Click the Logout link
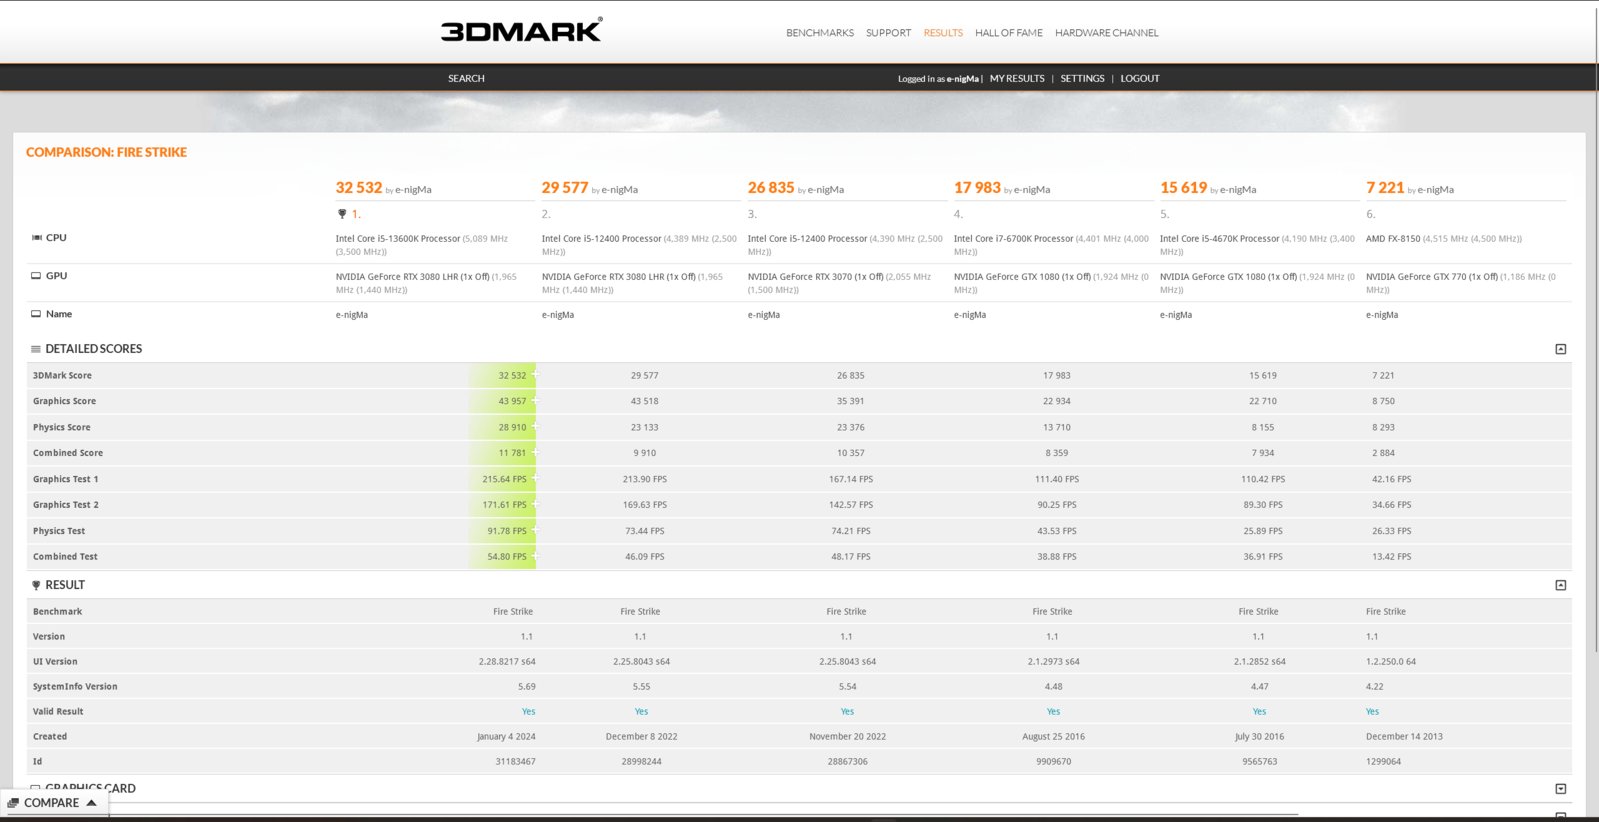 coord(1140,78)
